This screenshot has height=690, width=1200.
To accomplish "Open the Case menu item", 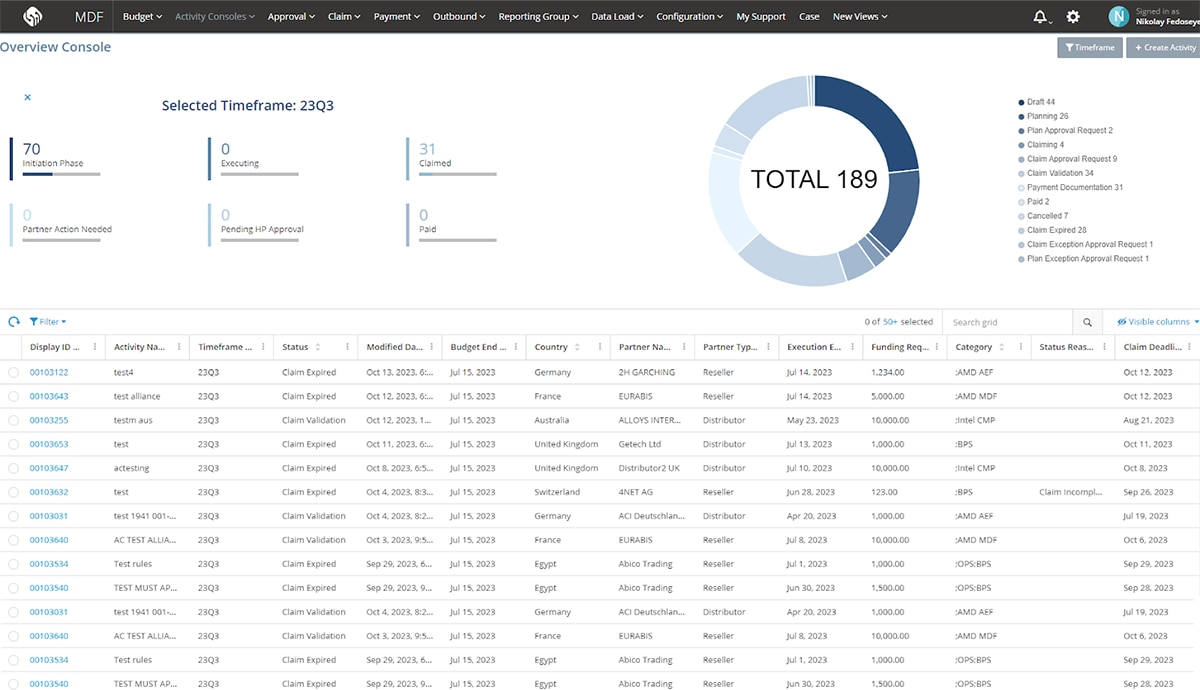I will [809, 17].
